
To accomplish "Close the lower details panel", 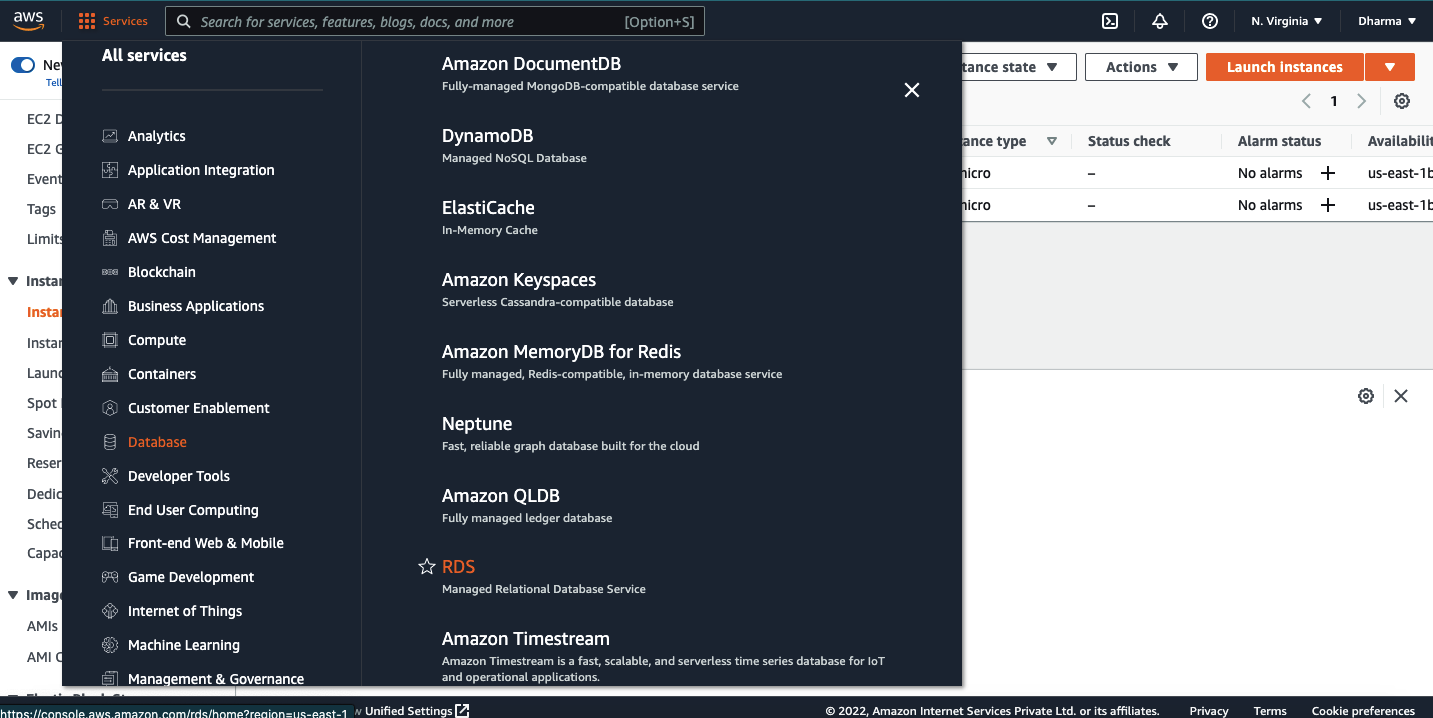I will [x=1401, y=396].
